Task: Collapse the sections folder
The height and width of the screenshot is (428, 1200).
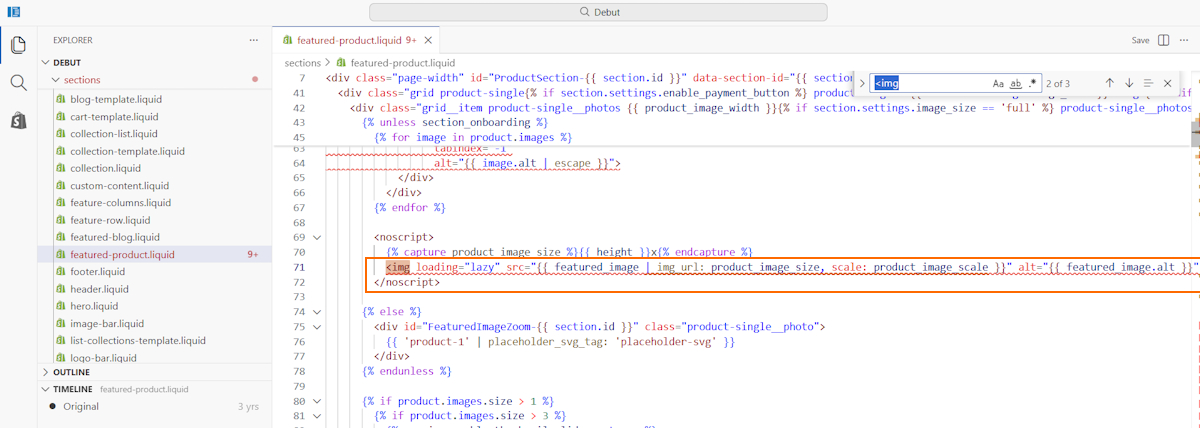Action: pyautogui.click(x=56, y=80)
